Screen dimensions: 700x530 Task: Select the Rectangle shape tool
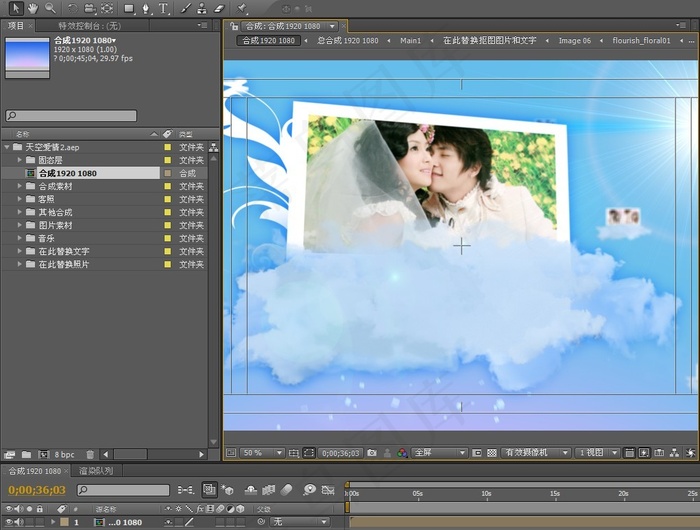(129, 8)
